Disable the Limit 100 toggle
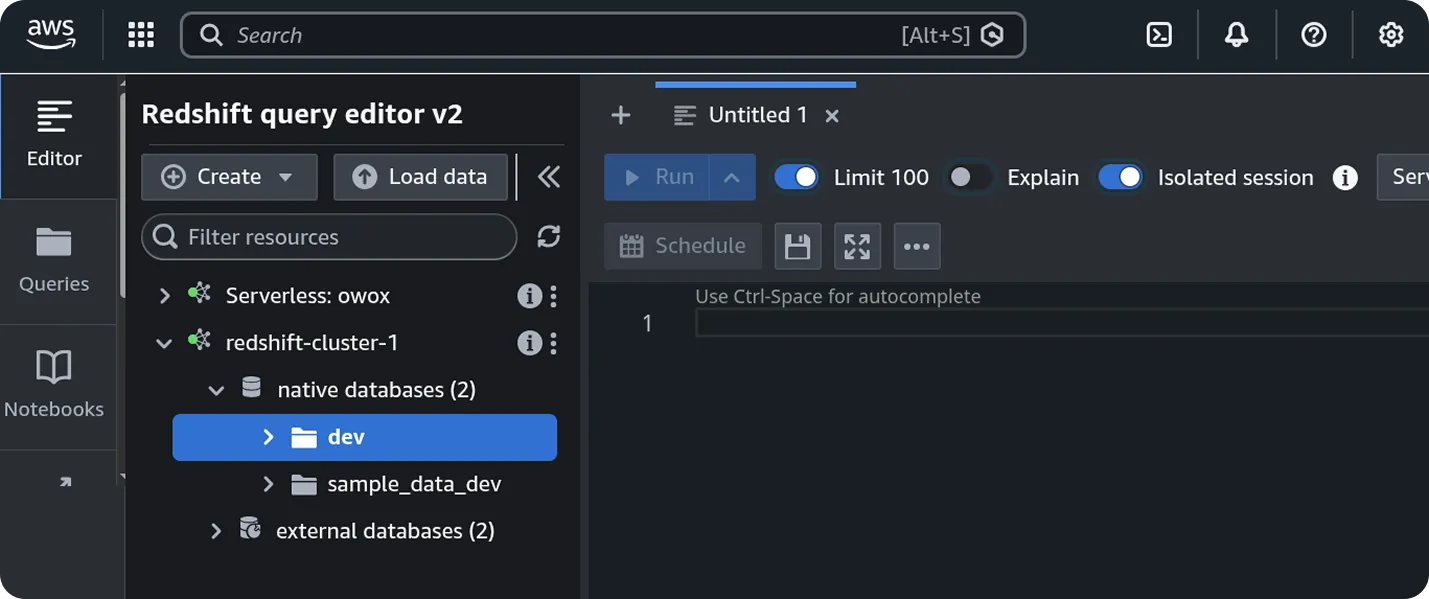Viewport: 1429px width, 599px height. (796, 176)
